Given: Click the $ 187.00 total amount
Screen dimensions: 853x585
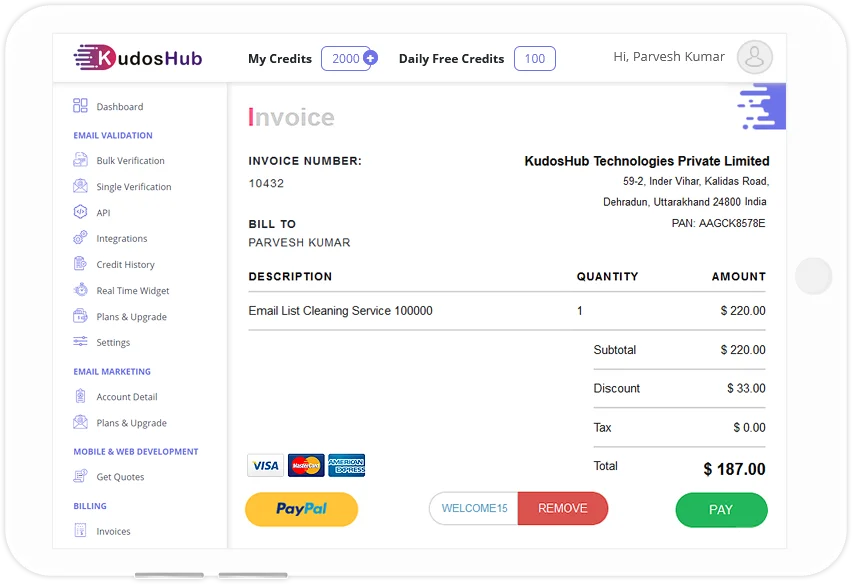Looking at the screenshot, I should [734, 469].
